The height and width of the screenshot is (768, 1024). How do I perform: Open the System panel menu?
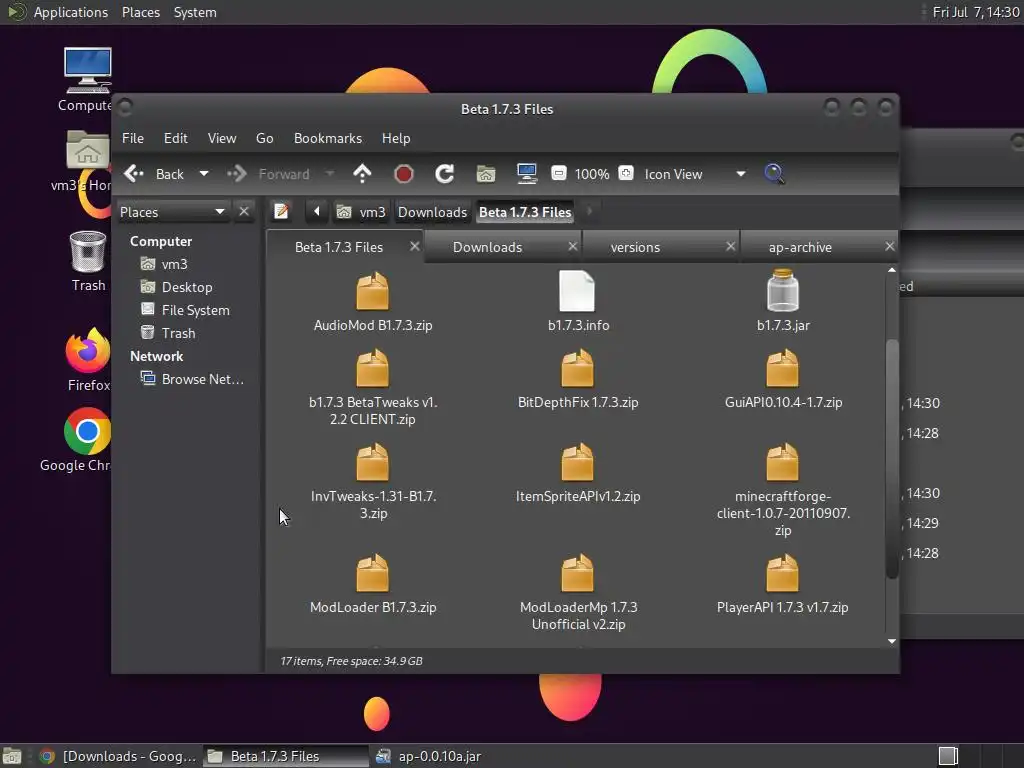(195, 12)
